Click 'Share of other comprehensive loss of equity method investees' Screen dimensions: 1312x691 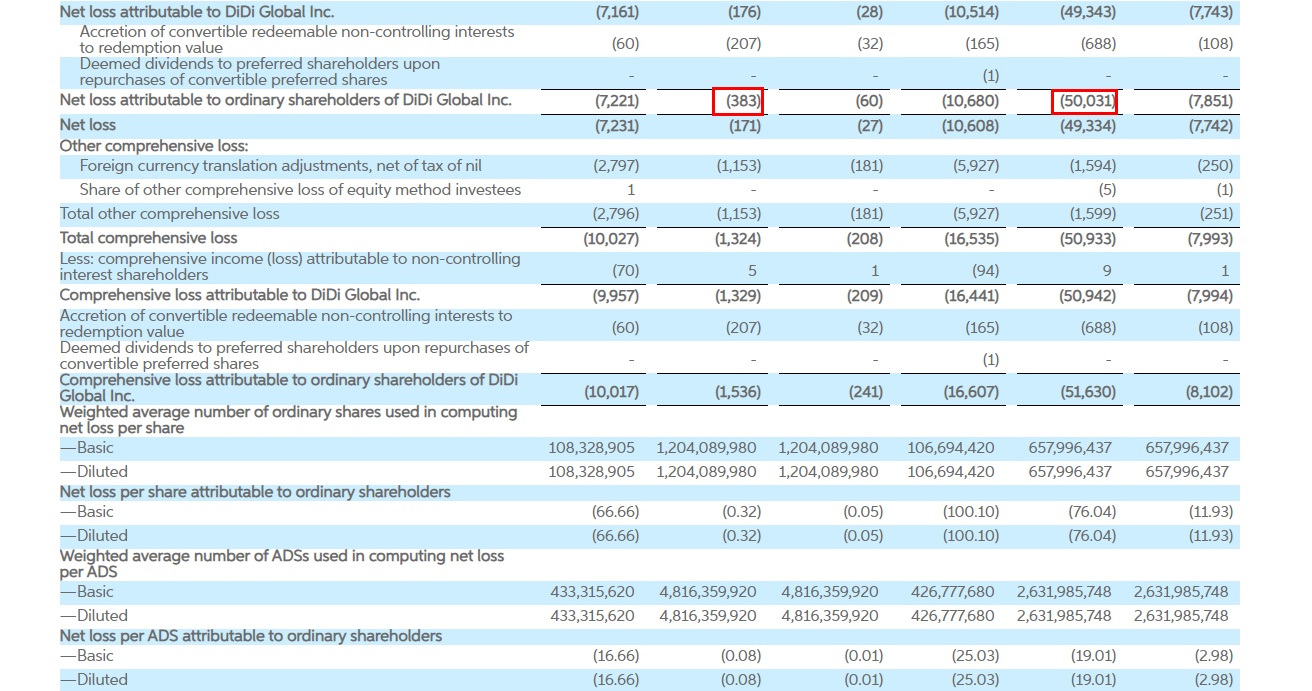point(300,190)
